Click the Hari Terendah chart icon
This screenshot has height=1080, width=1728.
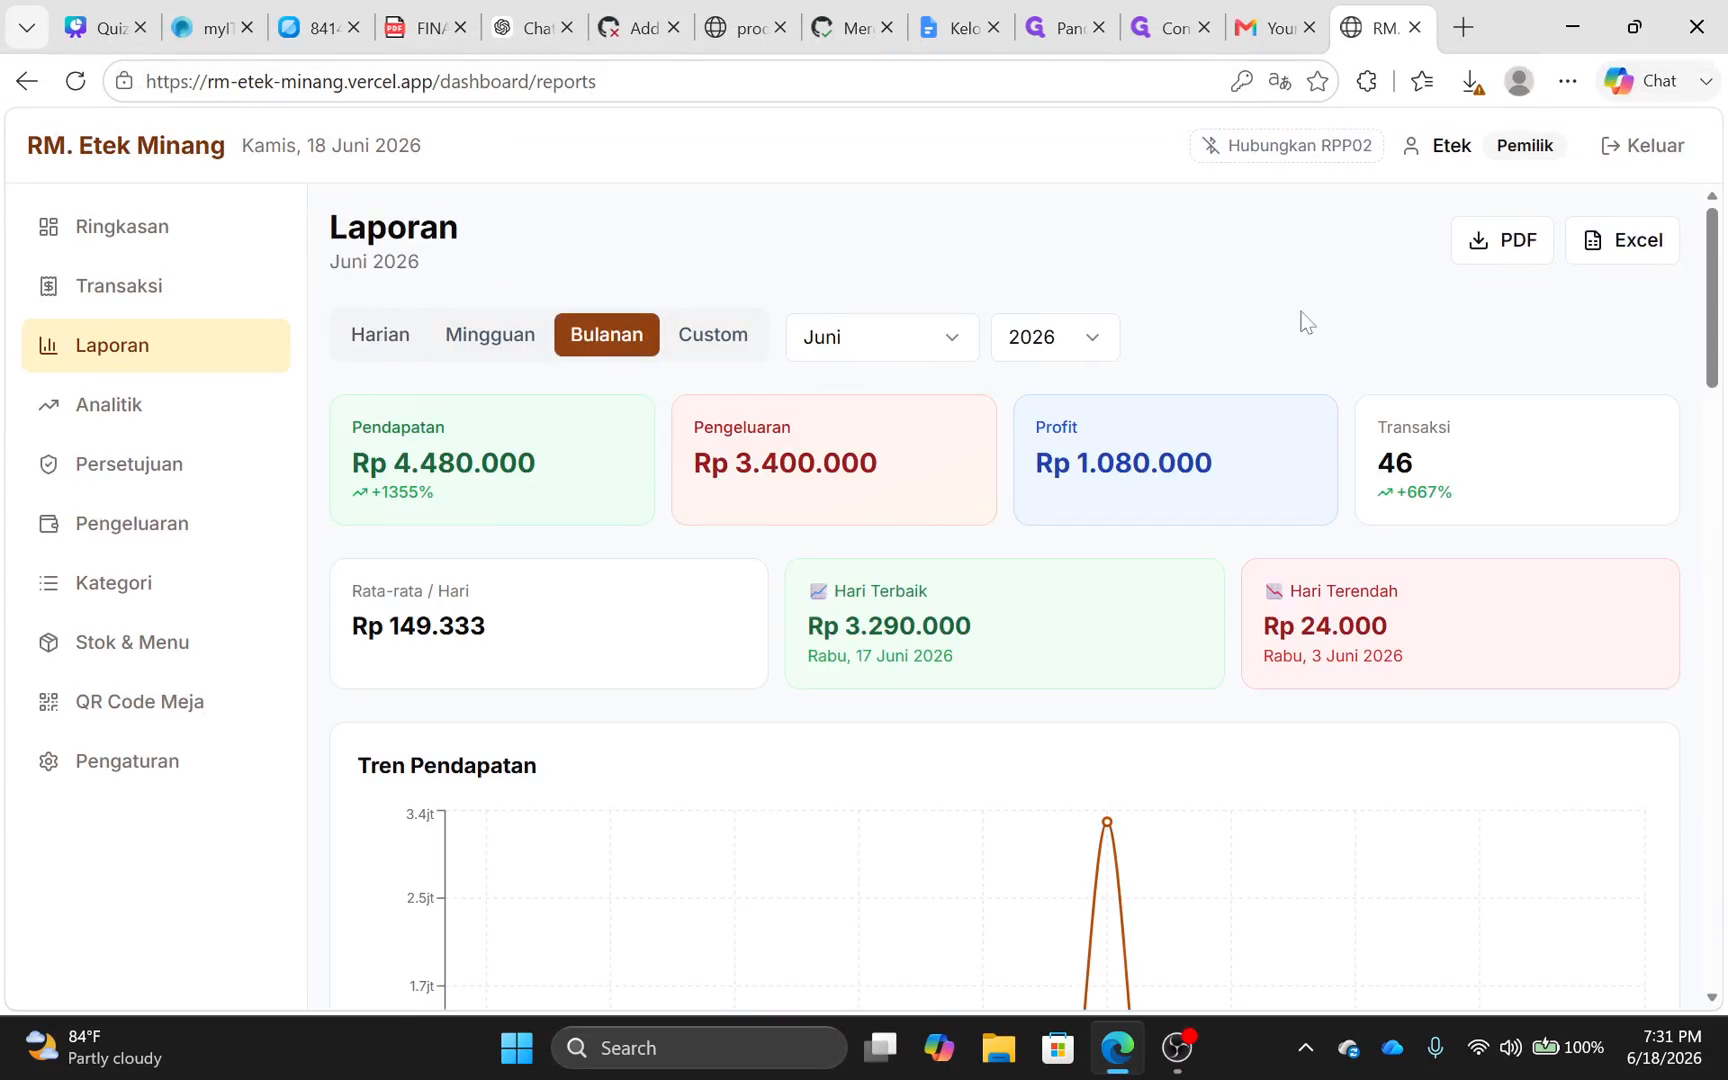[x=1273, y=592]
